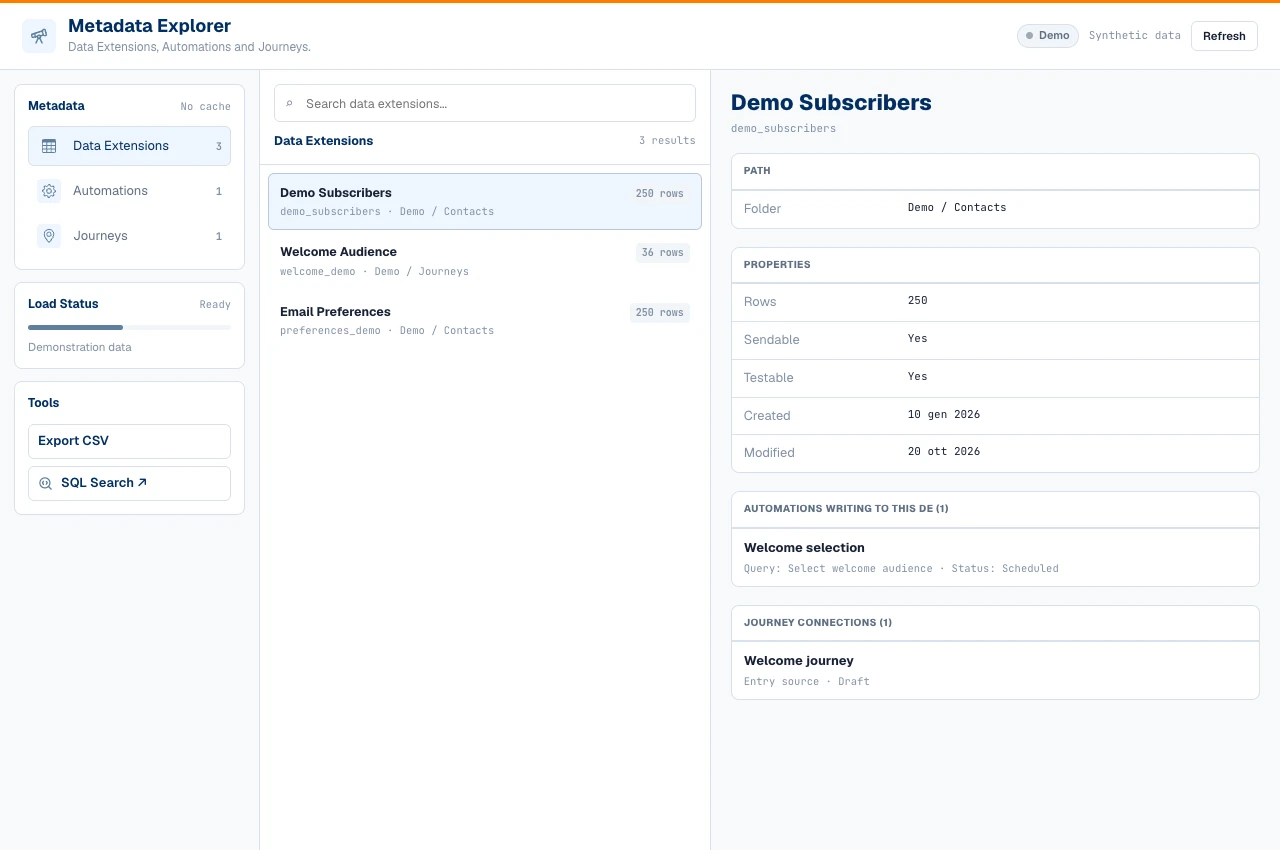Focus the Search data extensions field
Screen dimensions: 1280x850
click(485, 103)
